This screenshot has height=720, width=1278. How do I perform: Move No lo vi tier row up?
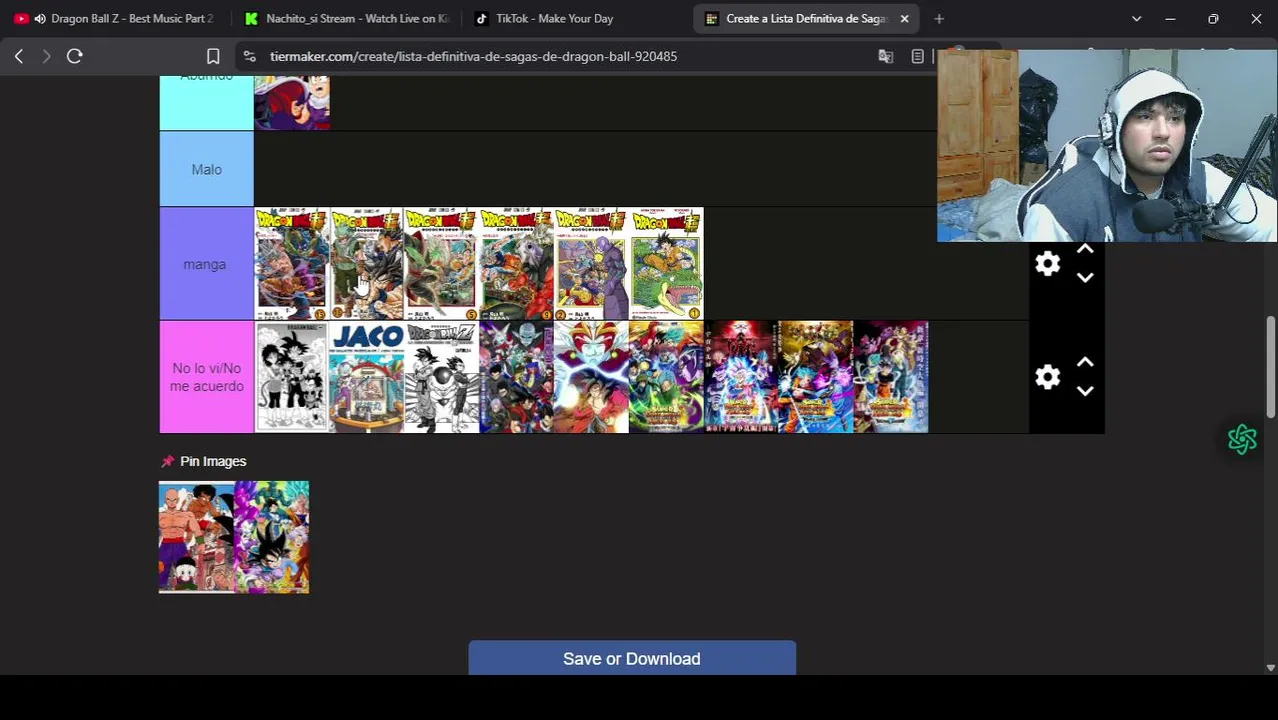click(1085, 362)
